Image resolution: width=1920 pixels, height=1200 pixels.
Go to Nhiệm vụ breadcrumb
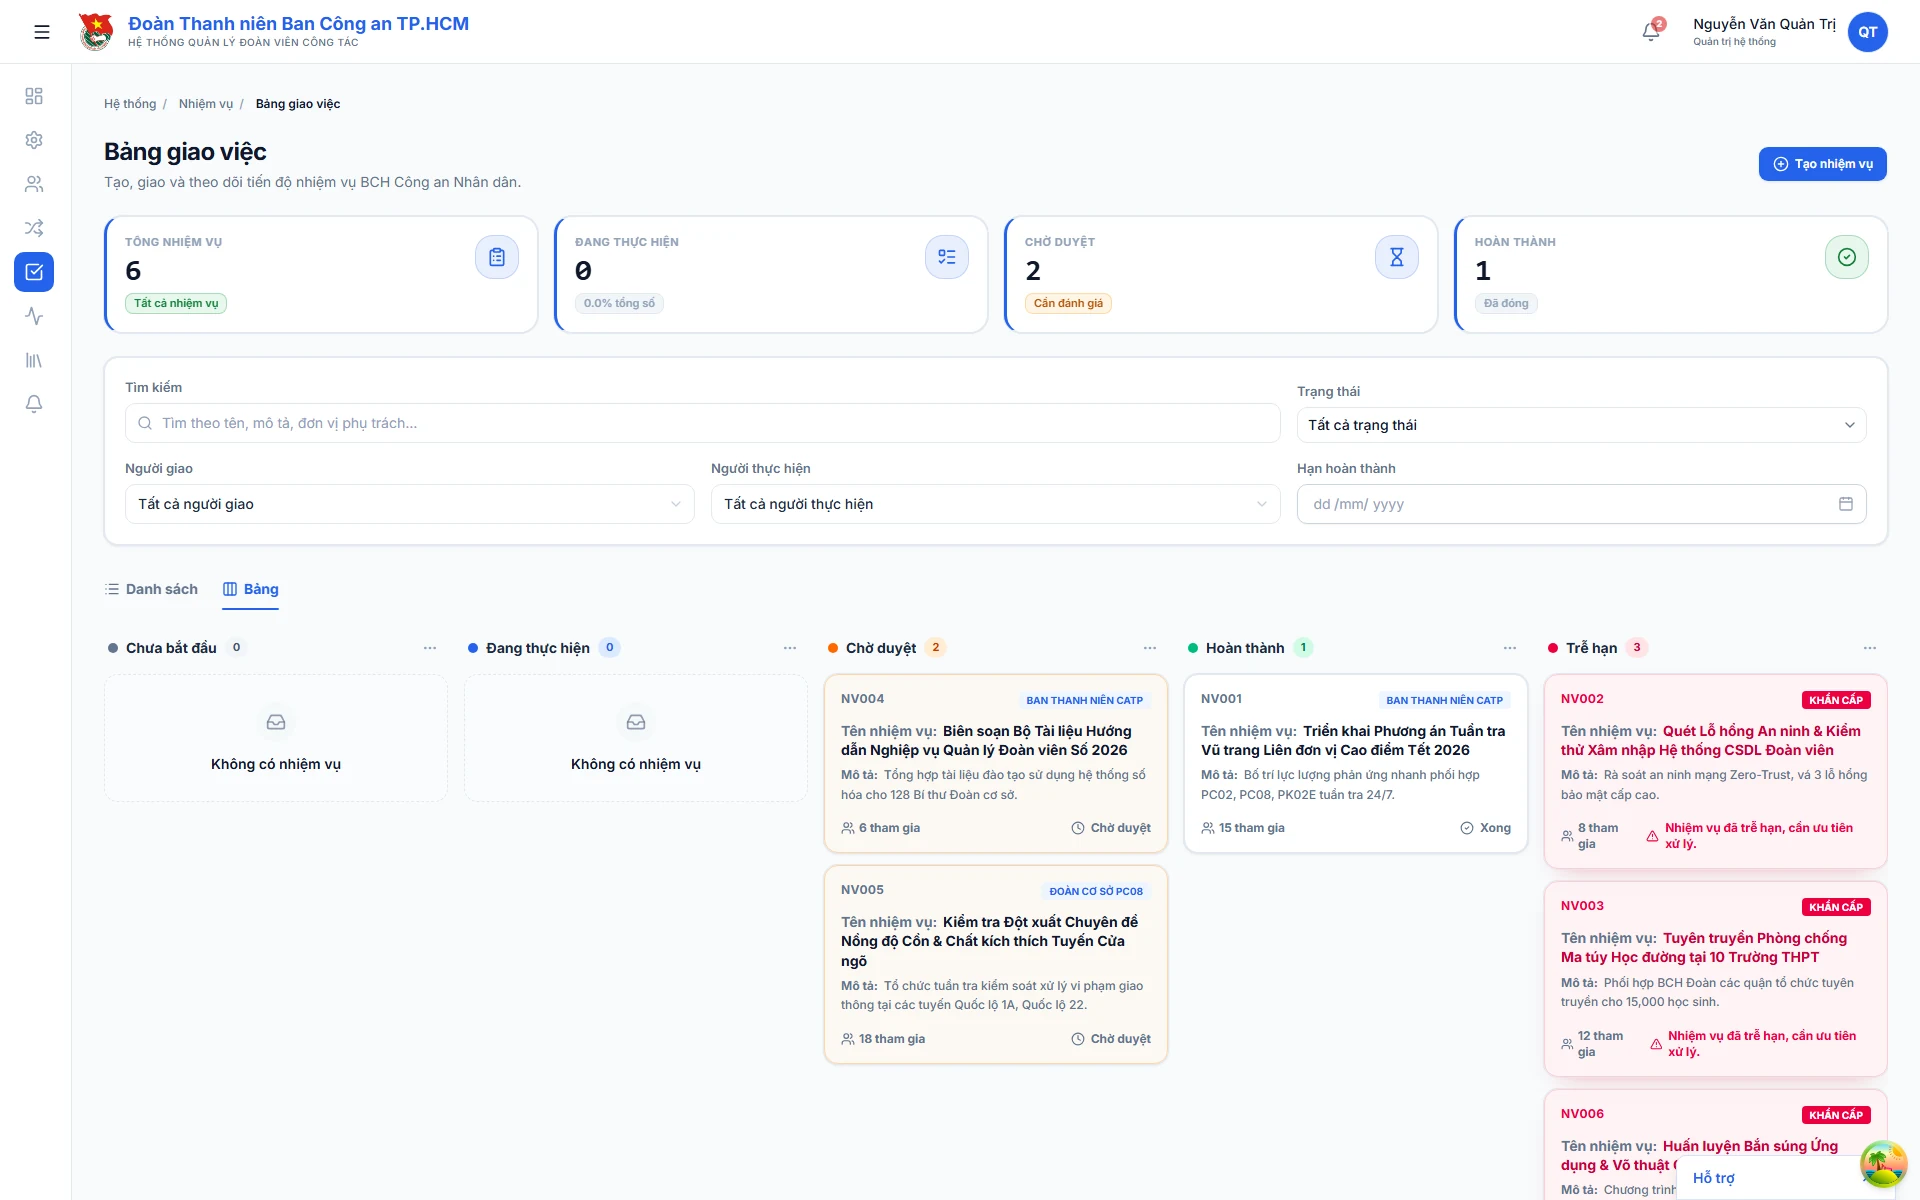coord(205,104)
